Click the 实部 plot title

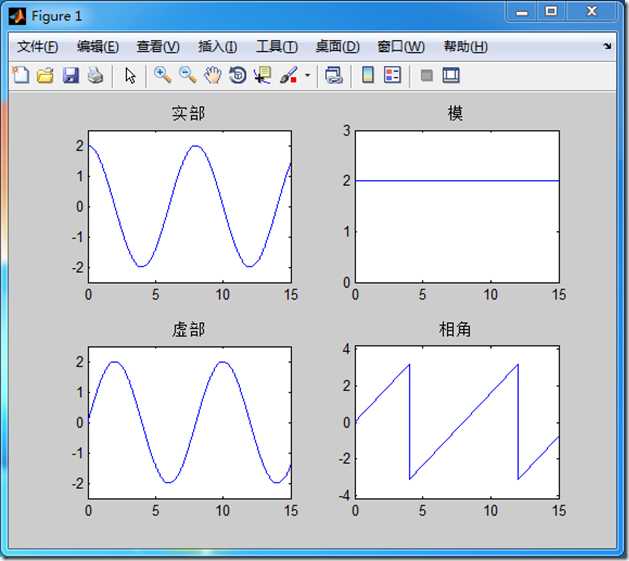189,113
